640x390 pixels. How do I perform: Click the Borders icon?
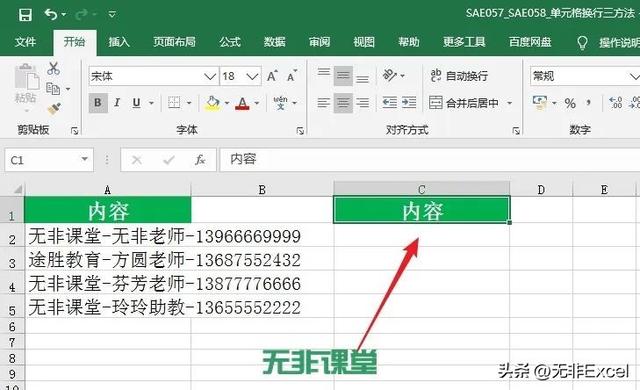click(174, 103)
